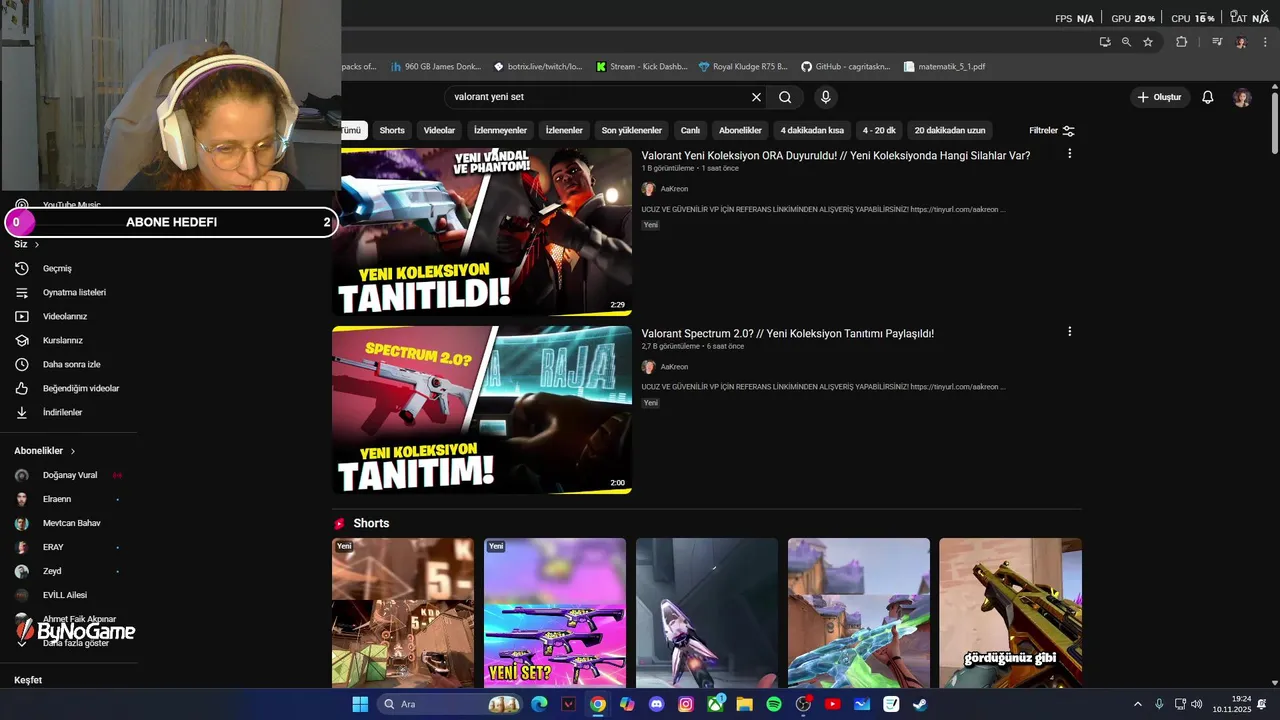Open AaKreon channel under the ORA video
The height and width of the screenshot is (720, 1280).
click(674, 189)
